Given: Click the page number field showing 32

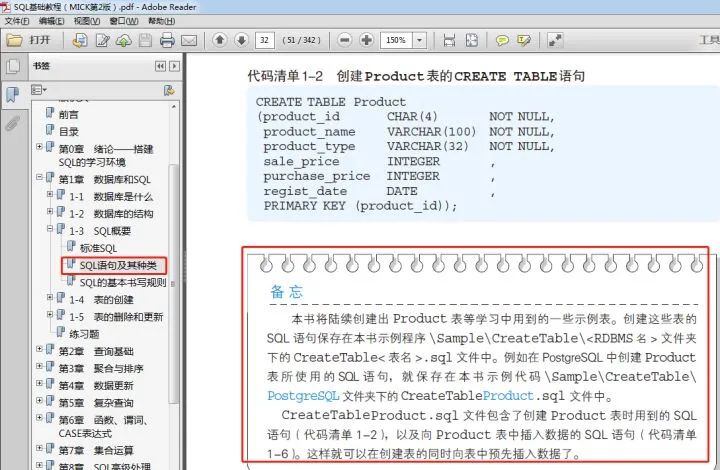Looking at the screenshot, I should point(265,40).
